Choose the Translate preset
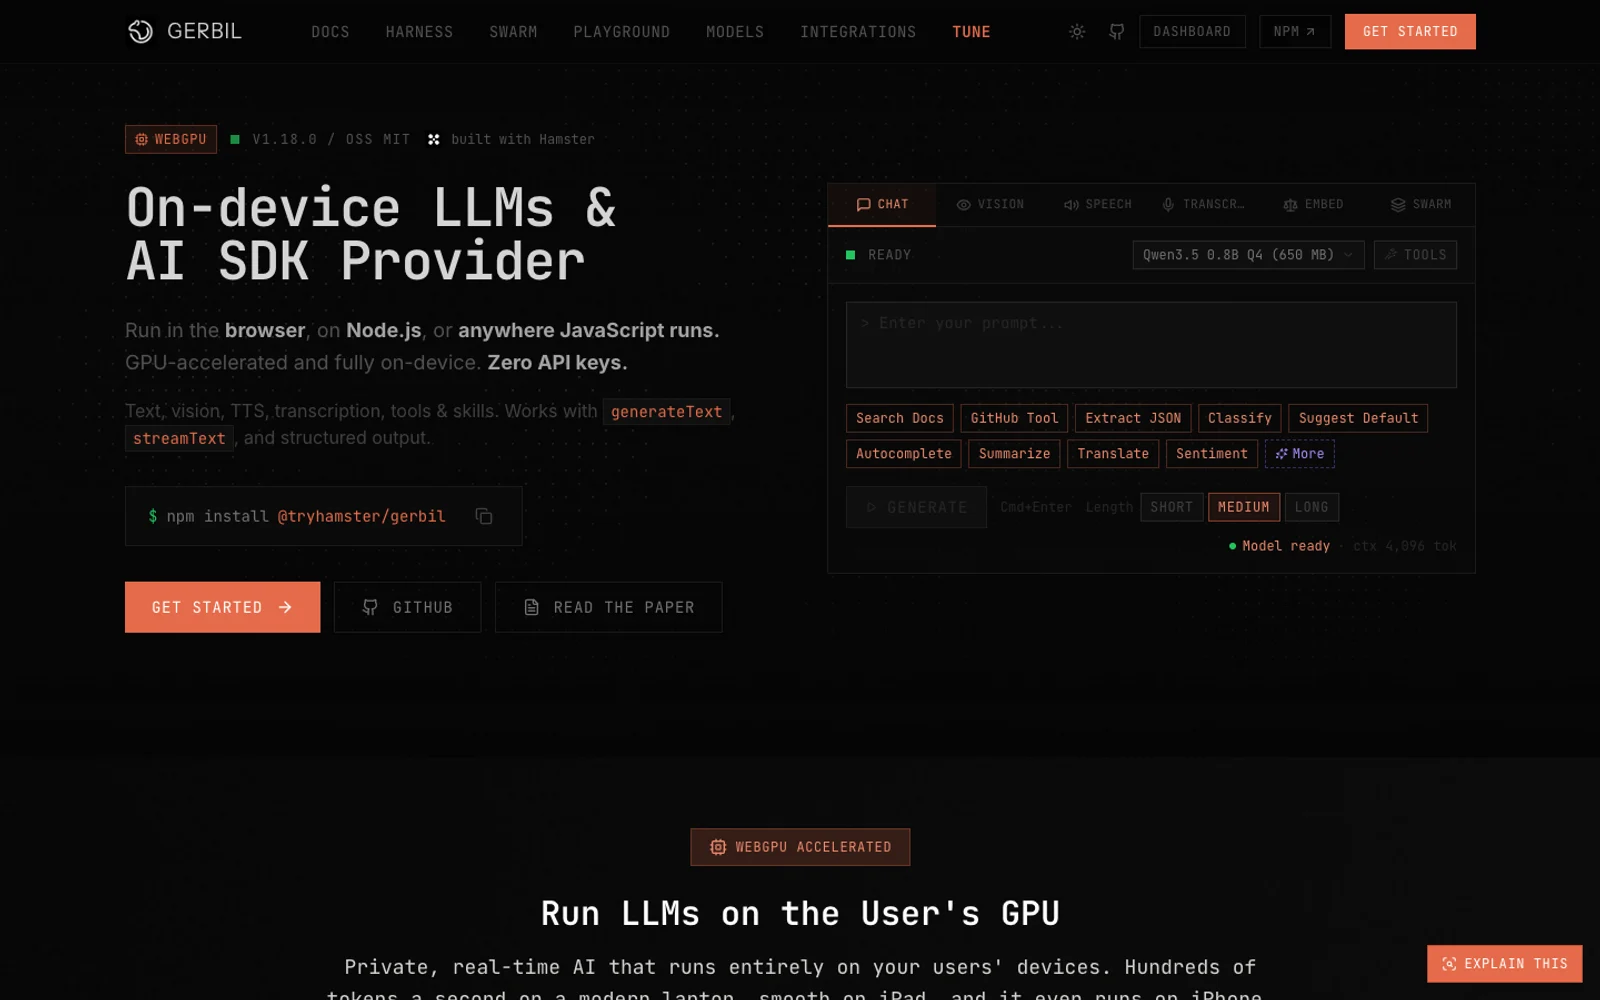The width and height of the screenshot is (1600, 1000). pyautogui.click(x=1112, y=454)
